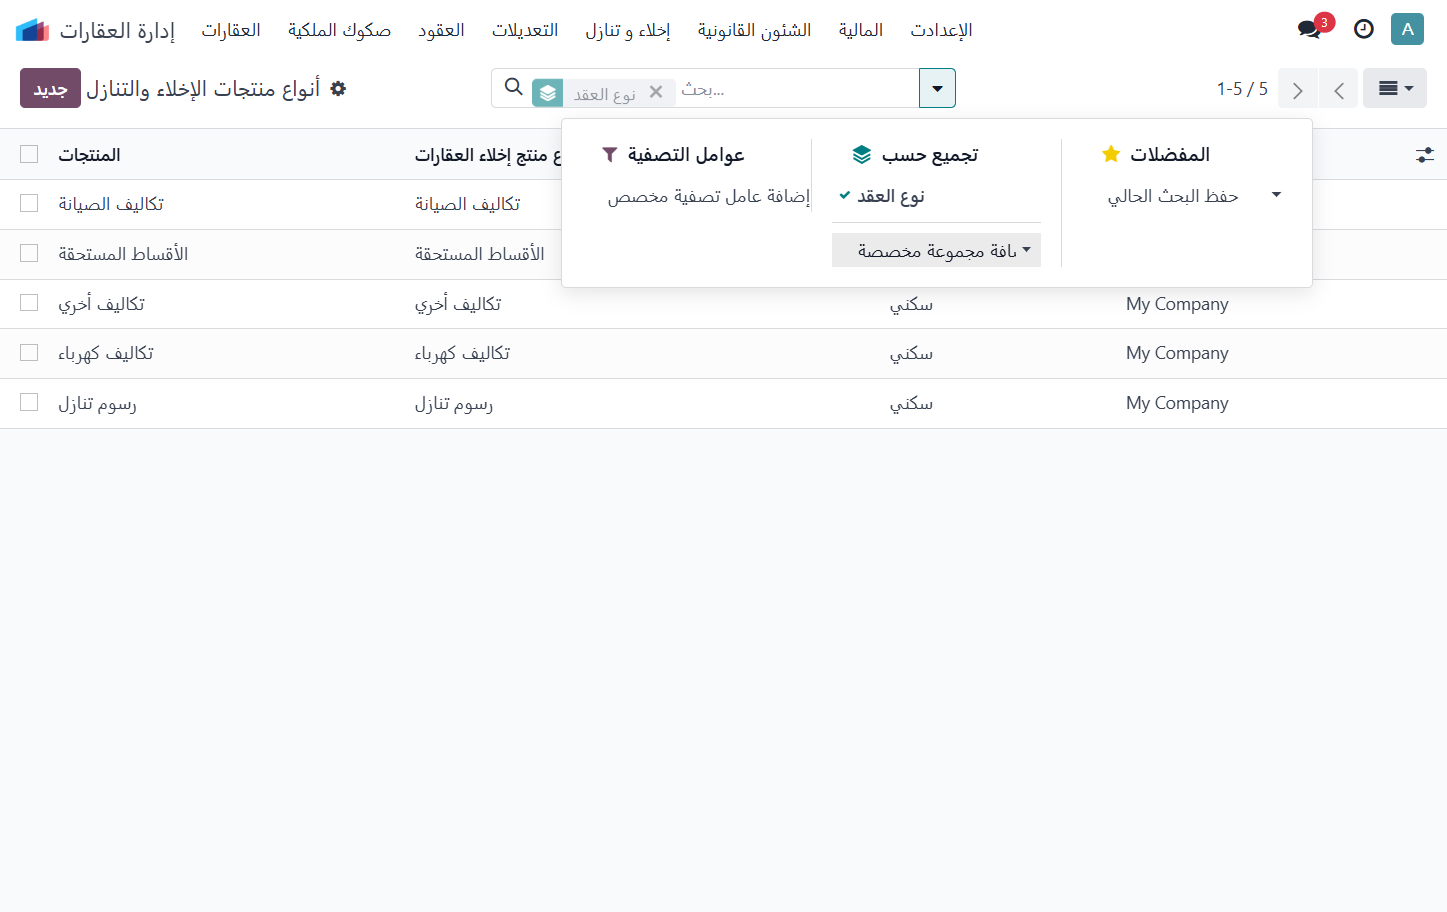Open the العقارات menu
This screenshot has height=912, width=1447.
231,30
